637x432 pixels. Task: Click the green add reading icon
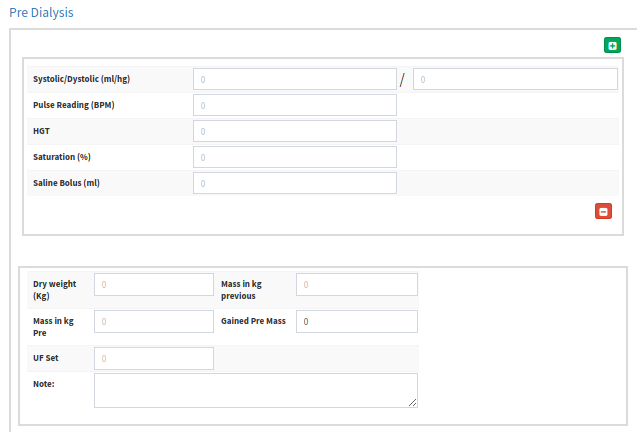pos(612,45)
